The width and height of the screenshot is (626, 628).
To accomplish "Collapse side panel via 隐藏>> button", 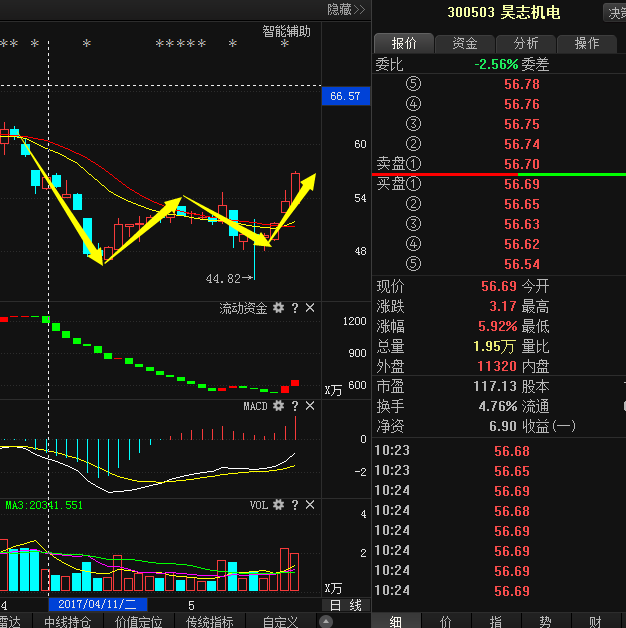I will (x=346, y=9).
